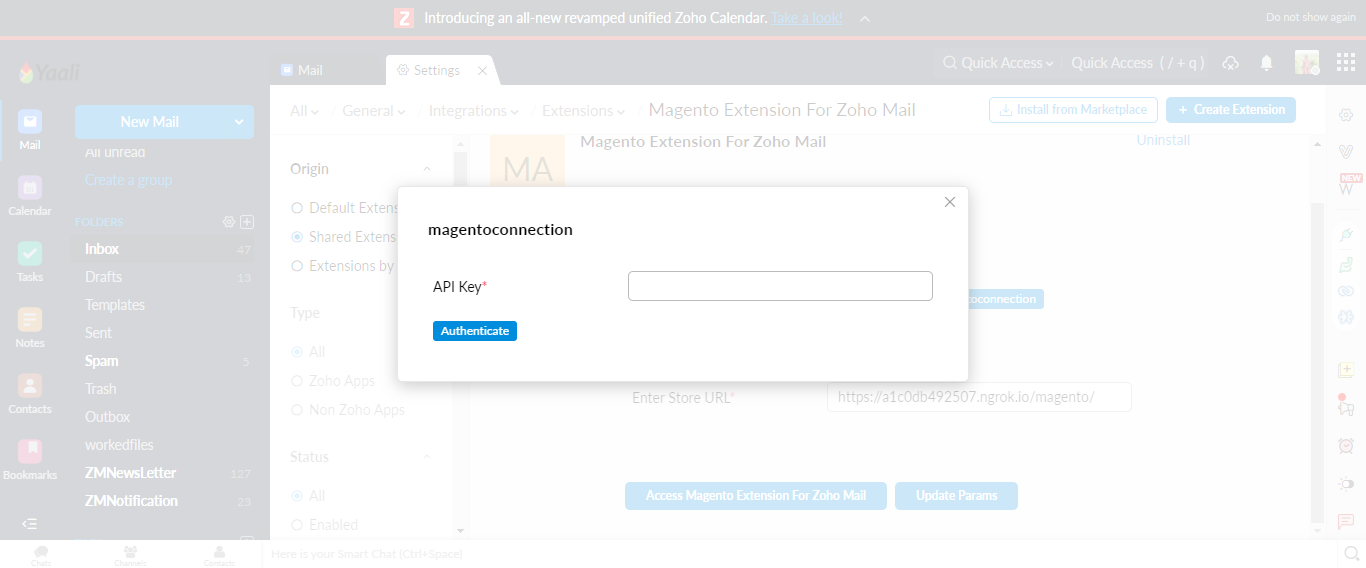
Task: Open the Bookmarks app icon
Action: [x=30, y=452]
